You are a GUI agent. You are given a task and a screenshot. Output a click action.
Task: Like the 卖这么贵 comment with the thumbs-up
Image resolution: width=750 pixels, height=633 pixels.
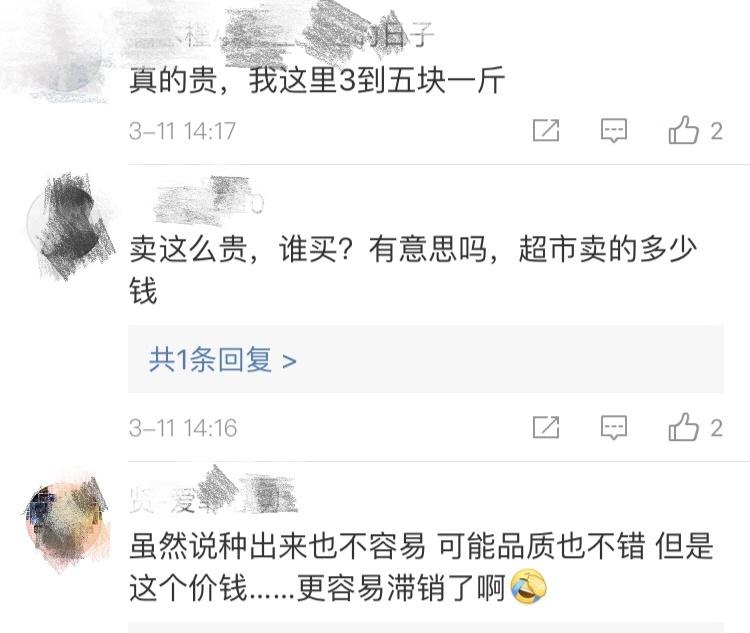[684, 427]
